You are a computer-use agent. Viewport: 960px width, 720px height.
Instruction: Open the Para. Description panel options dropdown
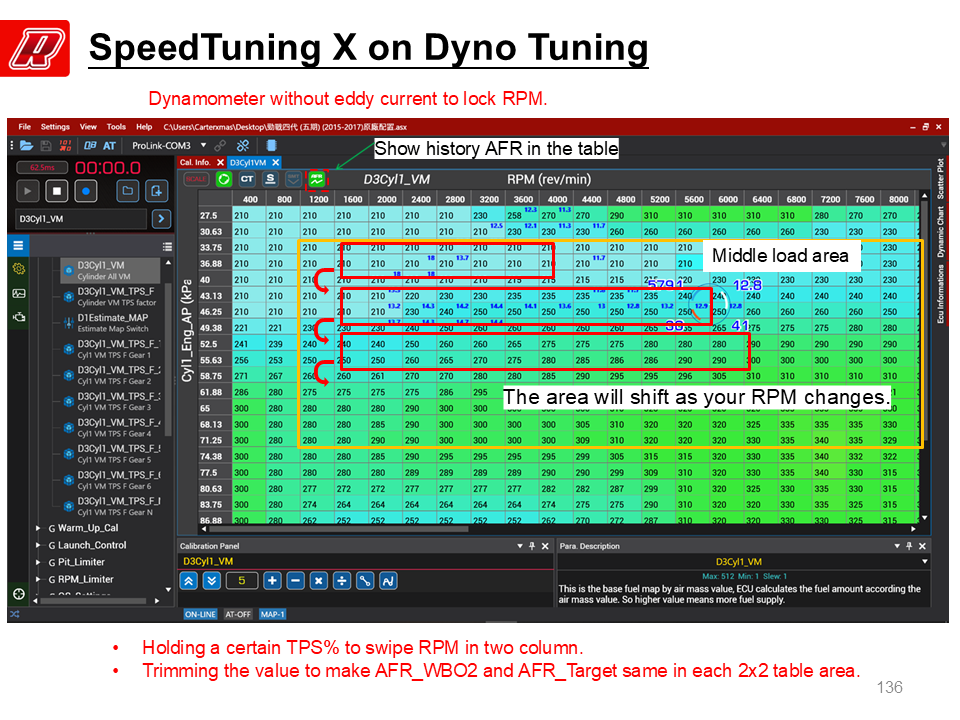click(897, 546)
